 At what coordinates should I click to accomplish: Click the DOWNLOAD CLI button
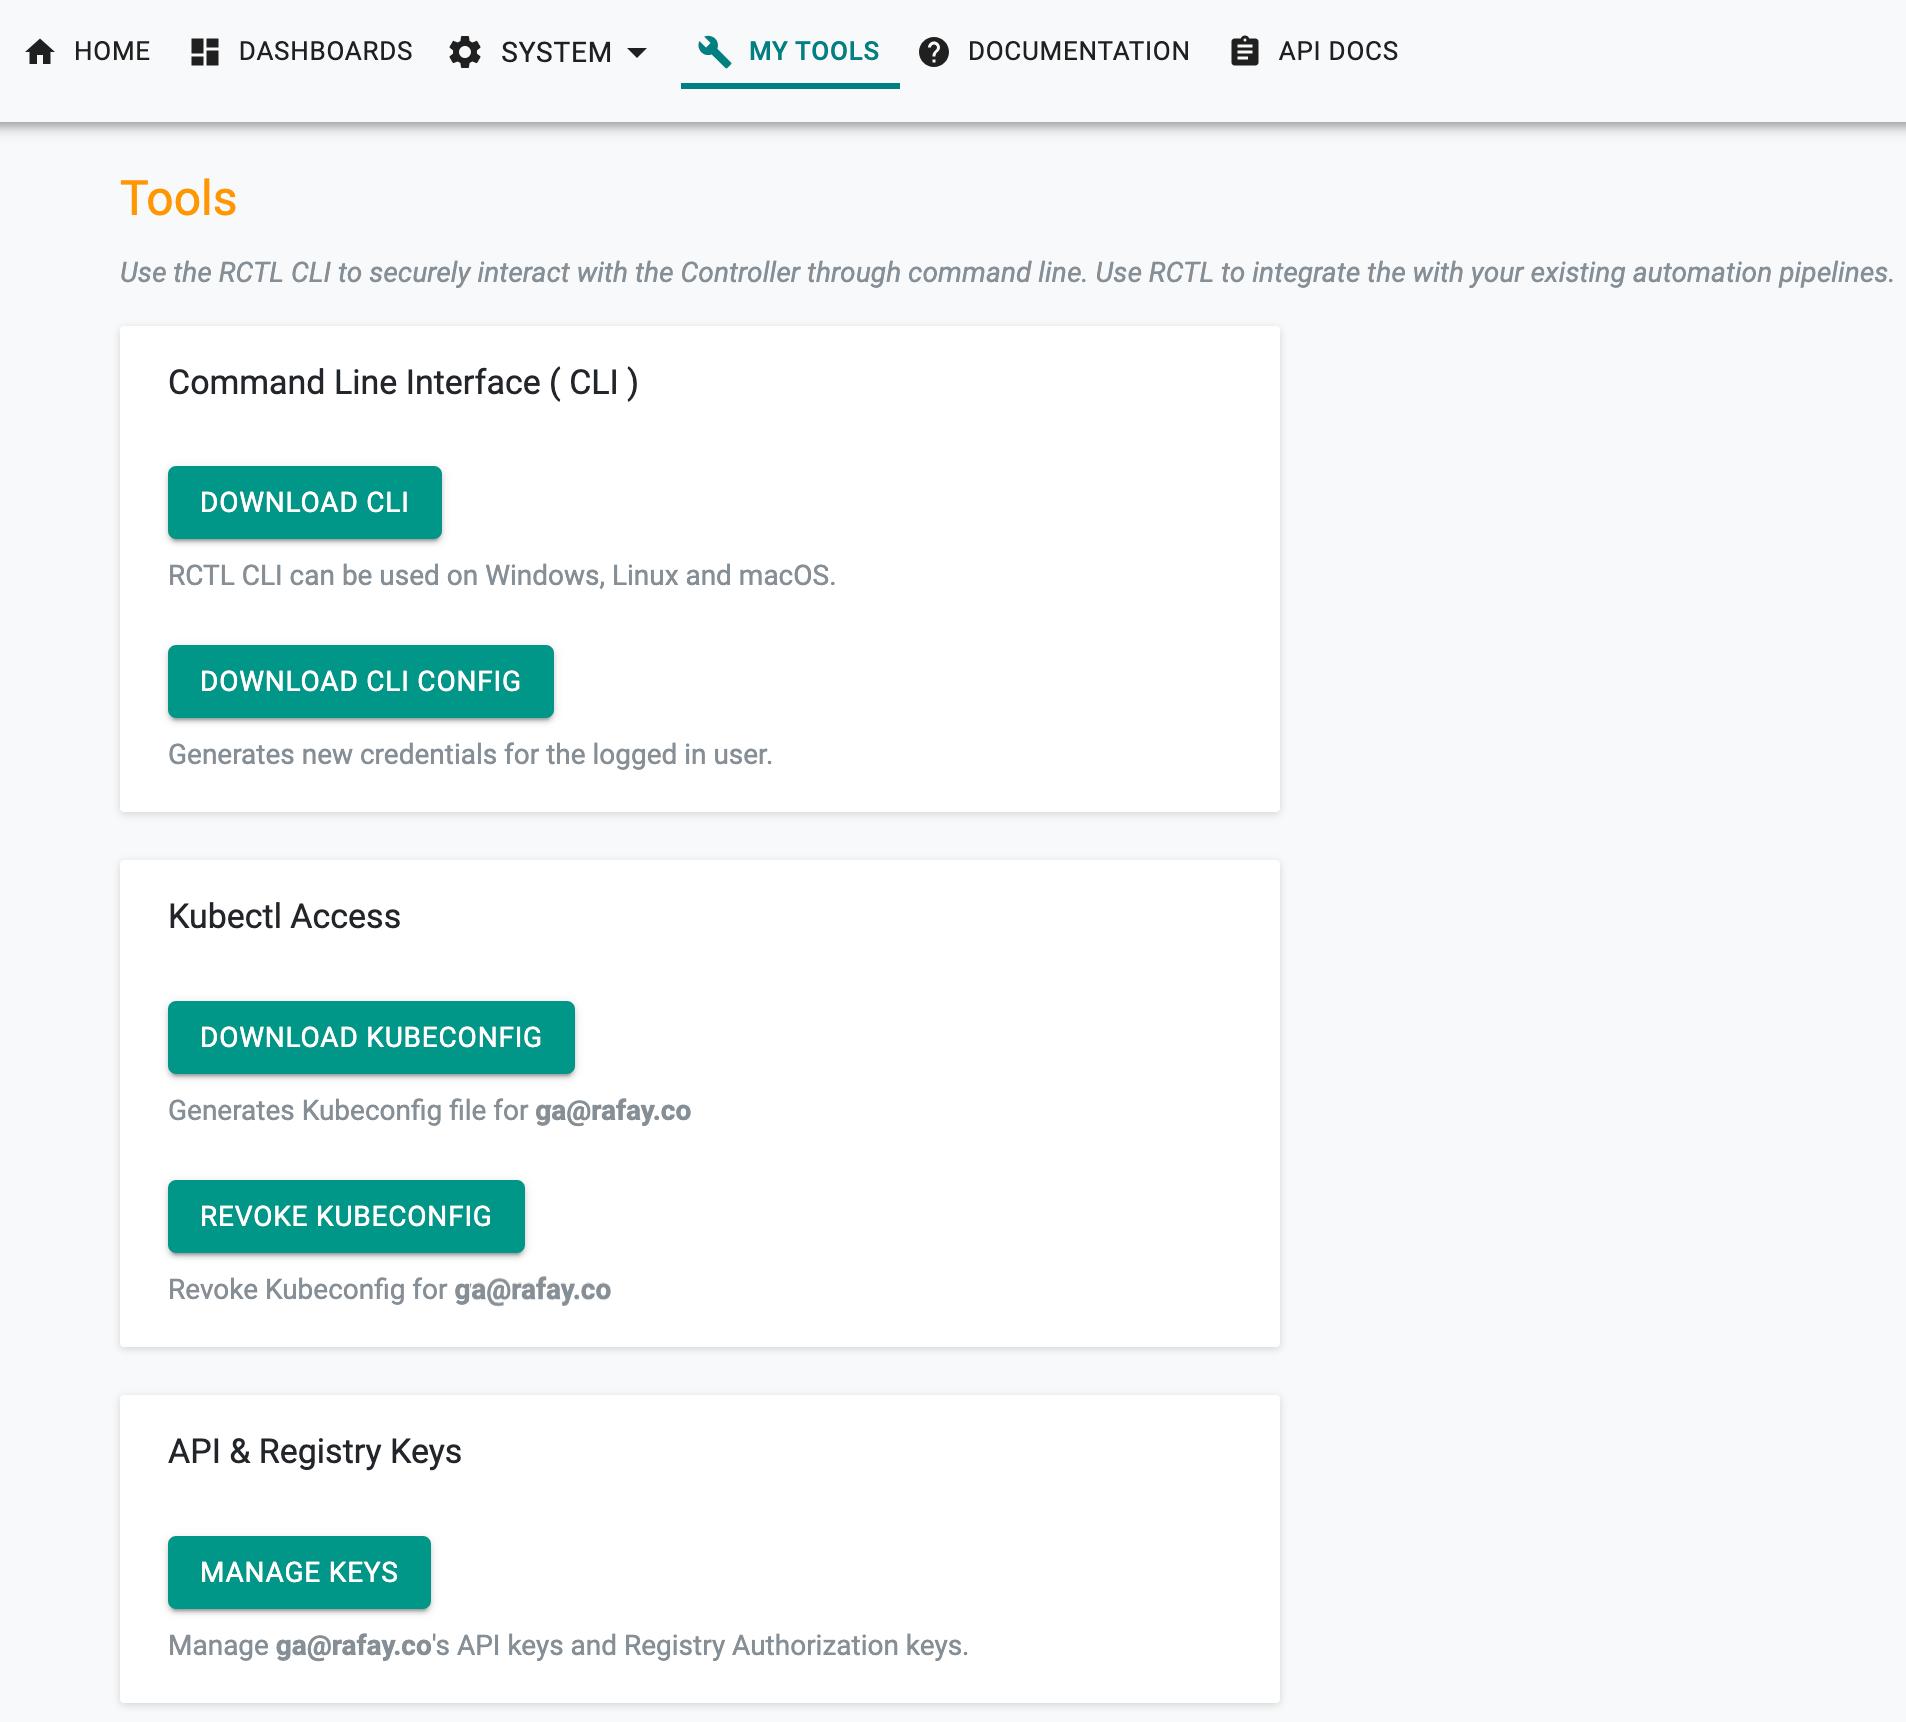pos(305,502)
